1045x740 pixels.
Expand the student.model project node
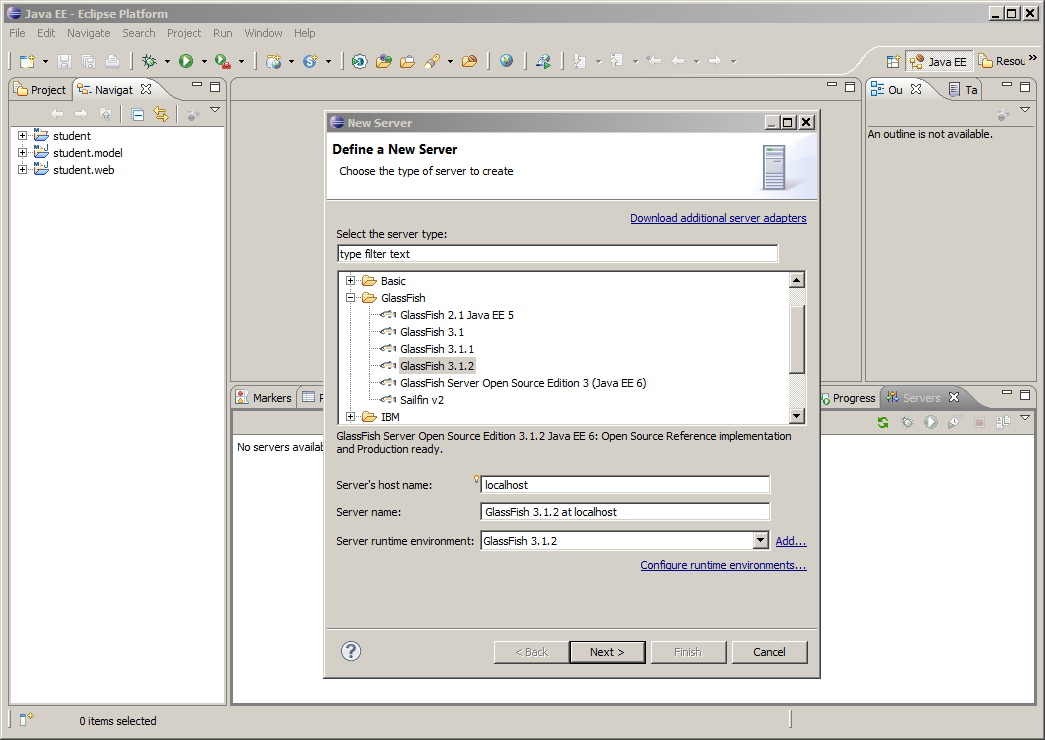click(23, 153)
